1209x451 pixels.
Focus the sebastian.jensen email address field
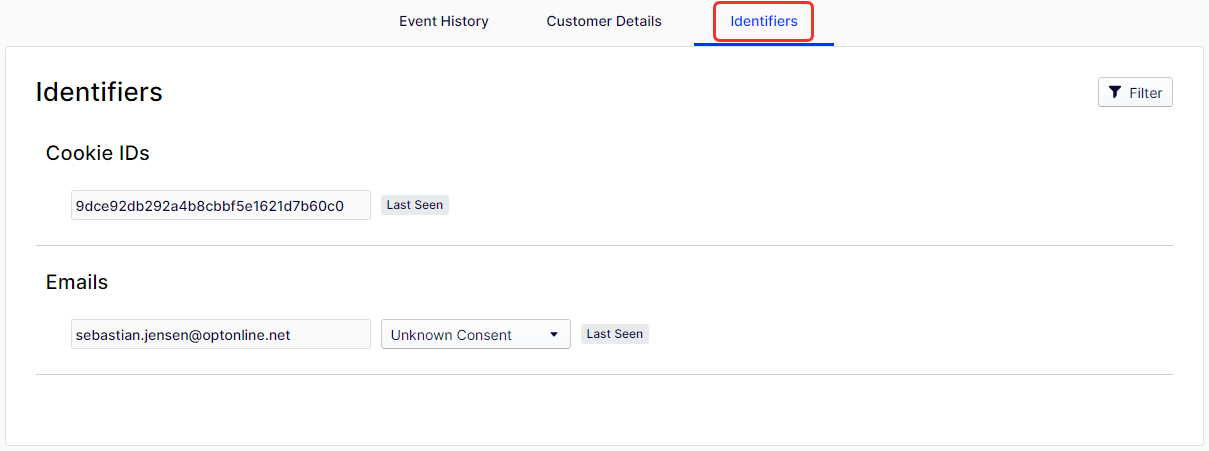point(221,334)
